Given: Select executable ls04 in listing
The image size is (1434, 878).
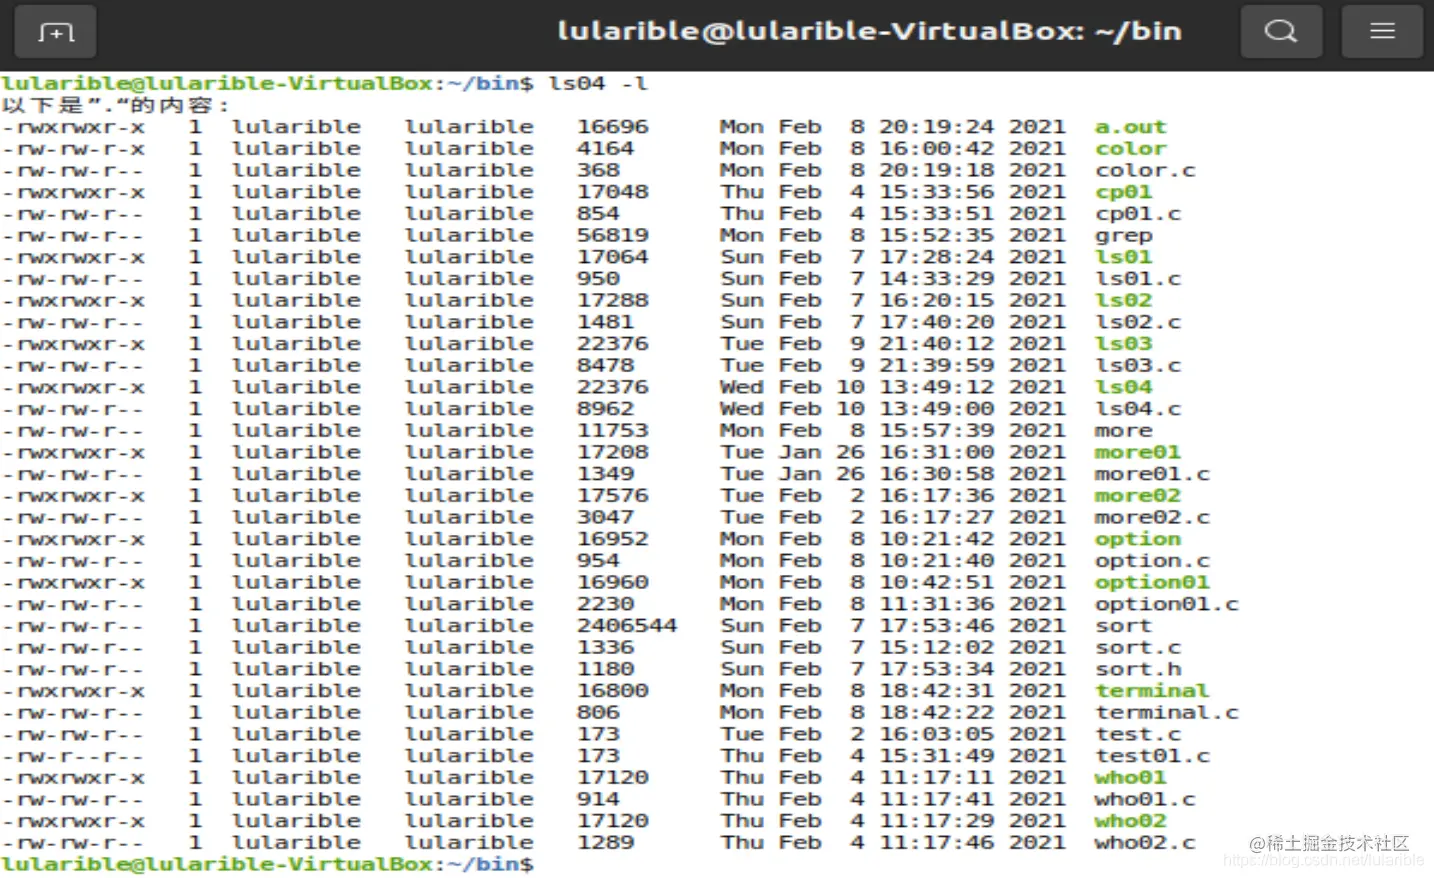Looking at the screenshot, I should click(1123, 387).
